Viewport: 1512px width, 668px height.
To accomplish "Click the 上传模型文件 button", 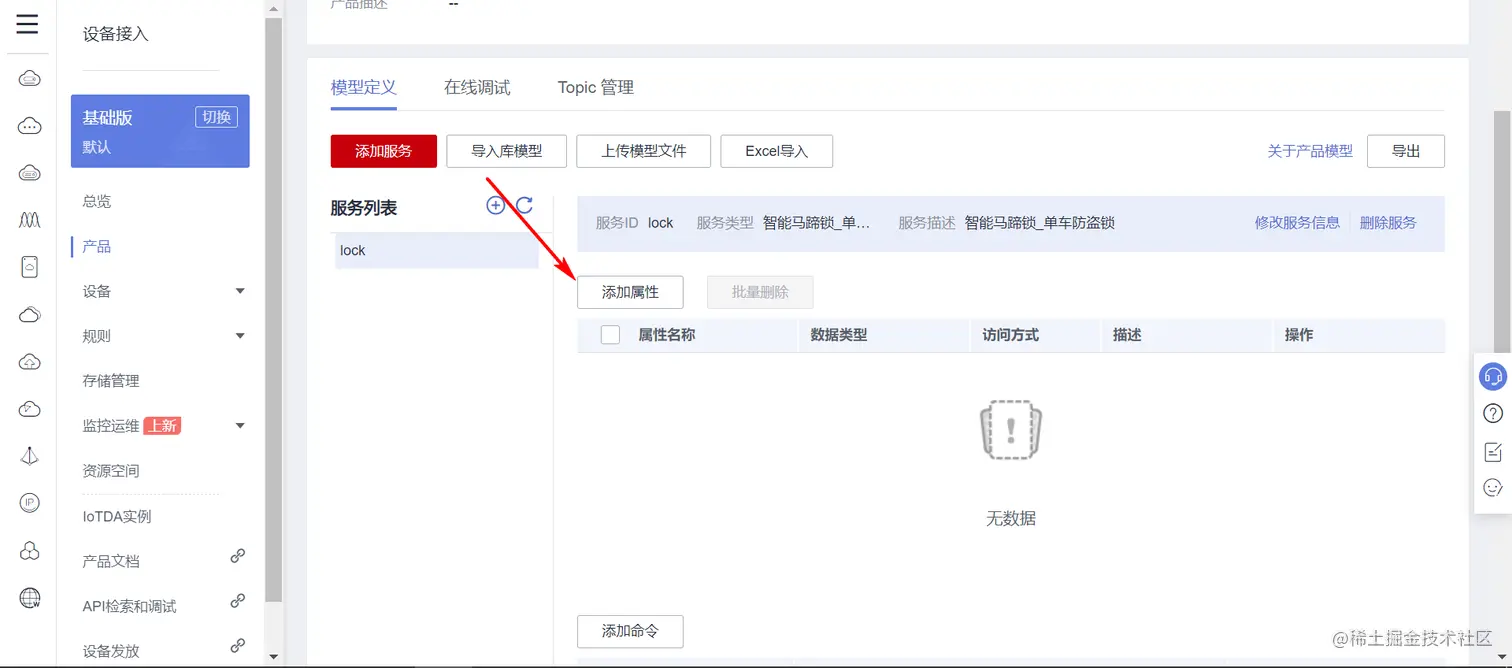I will (644, 151).
